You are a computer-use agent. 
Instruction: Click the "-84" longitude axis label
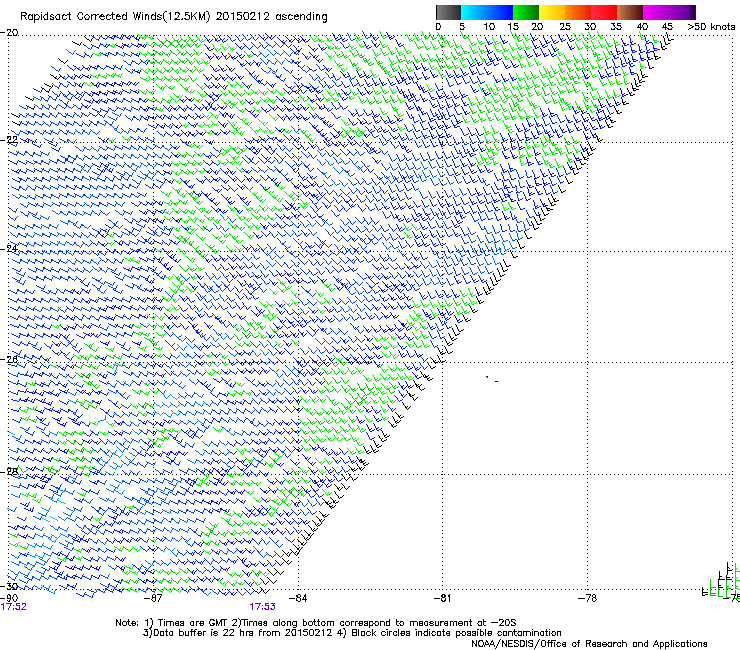coord(298,598)
